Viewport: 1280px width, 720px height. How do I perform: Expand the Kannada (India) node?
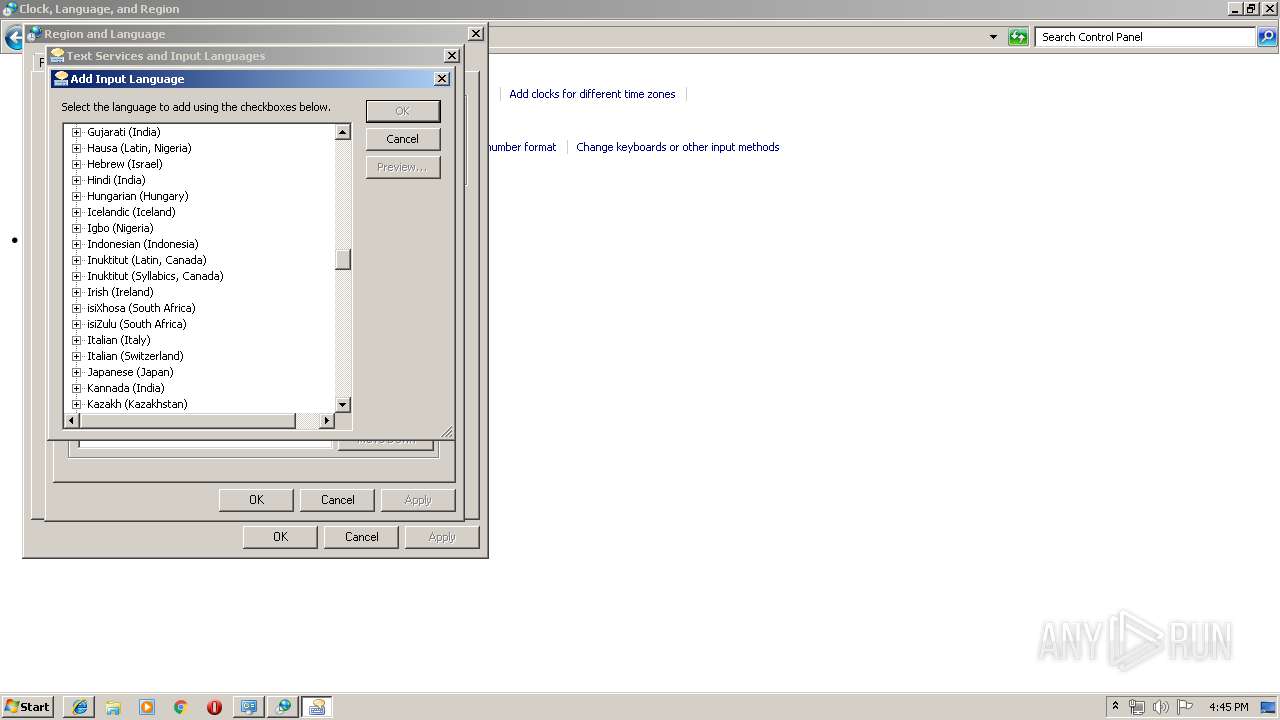coord(76,388)
